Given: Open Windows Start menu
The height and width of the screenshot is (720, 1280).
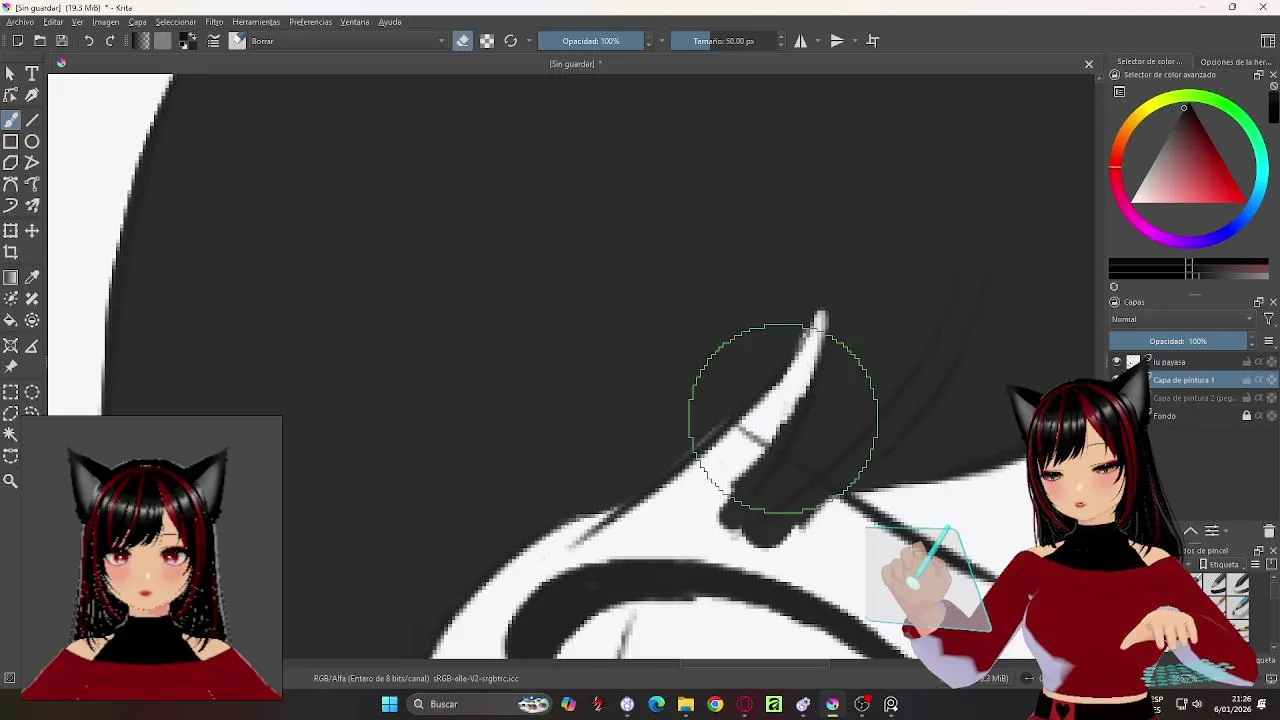Looking at the screenshot, I should coord(389,705).
